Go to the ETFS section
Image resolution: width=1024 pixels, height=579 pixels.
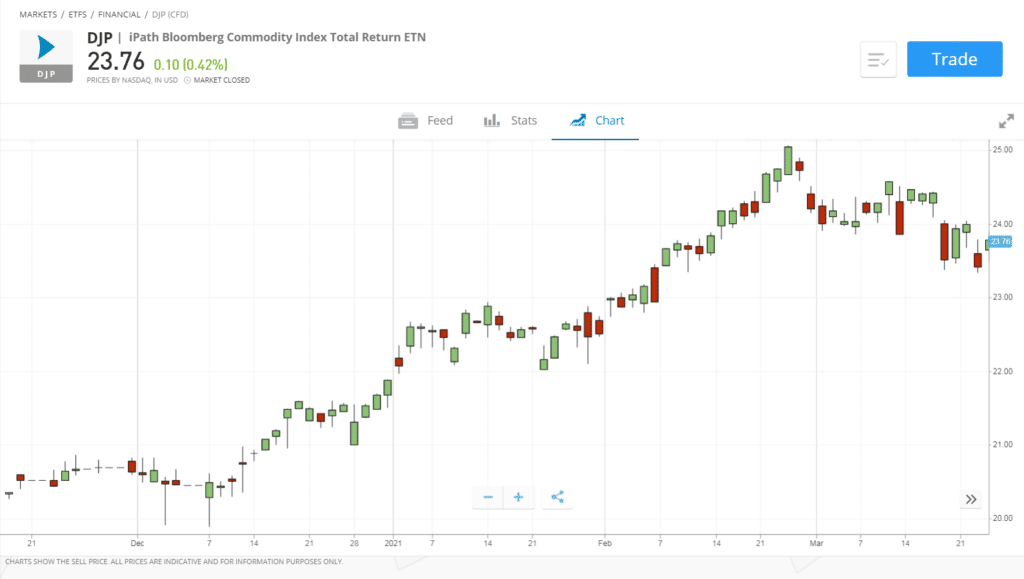(x=77, y=14)
